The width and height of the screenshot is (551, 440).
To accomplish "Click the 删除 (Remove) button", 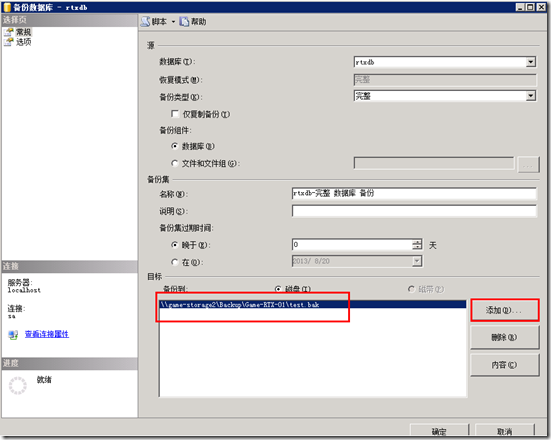I will pos(504,337).
